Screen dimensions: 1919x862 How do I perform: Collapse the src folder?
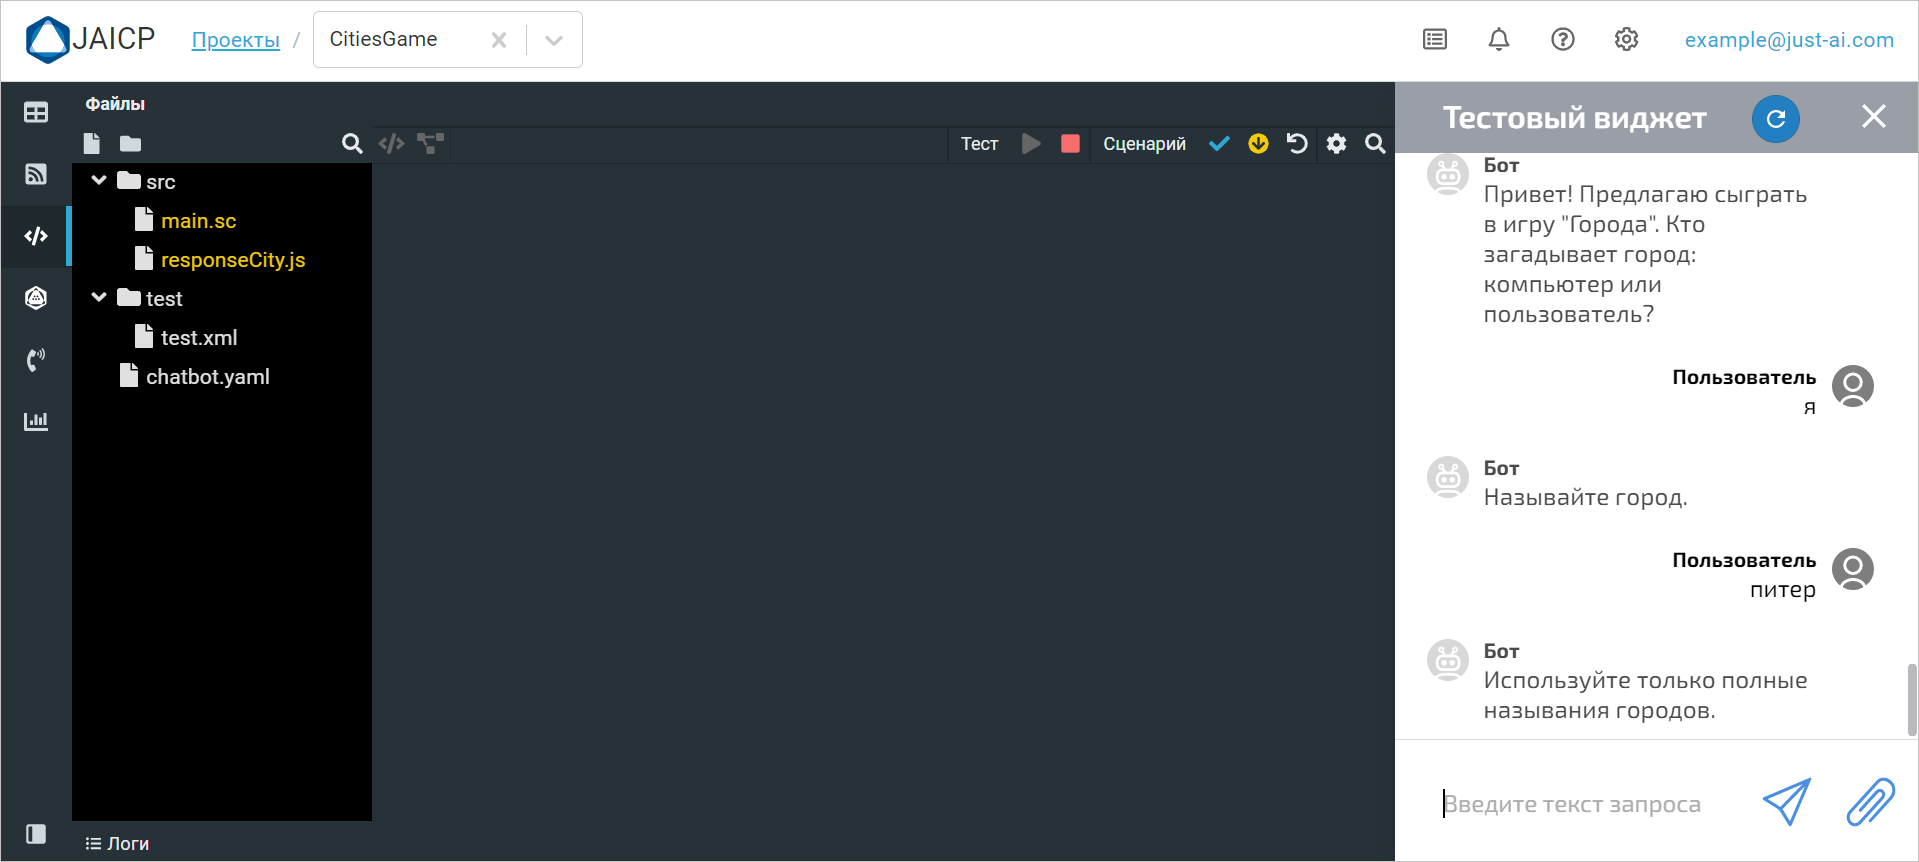(99, 181)
